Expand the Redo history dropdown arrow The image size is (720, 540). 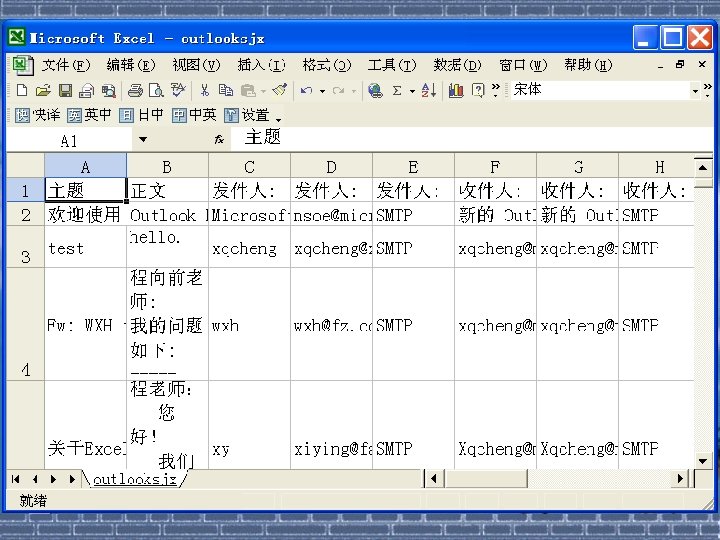click(x=354, y=91)
